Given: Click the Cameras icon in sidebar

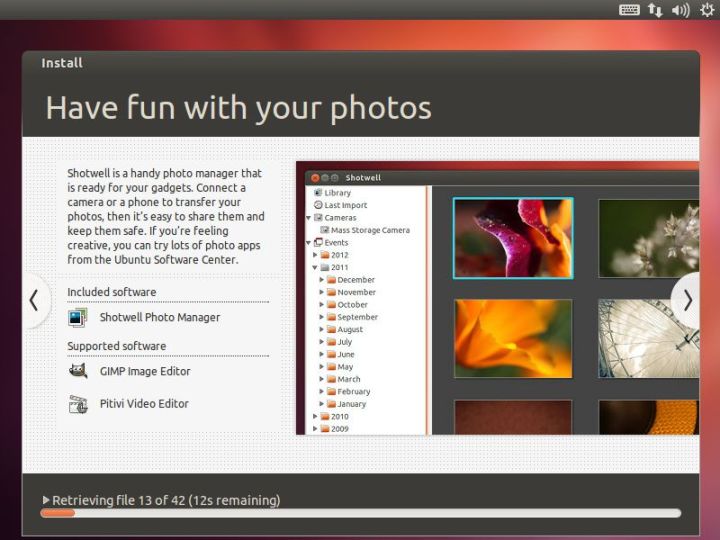Looking at the screenshot, I should point(318,217).
